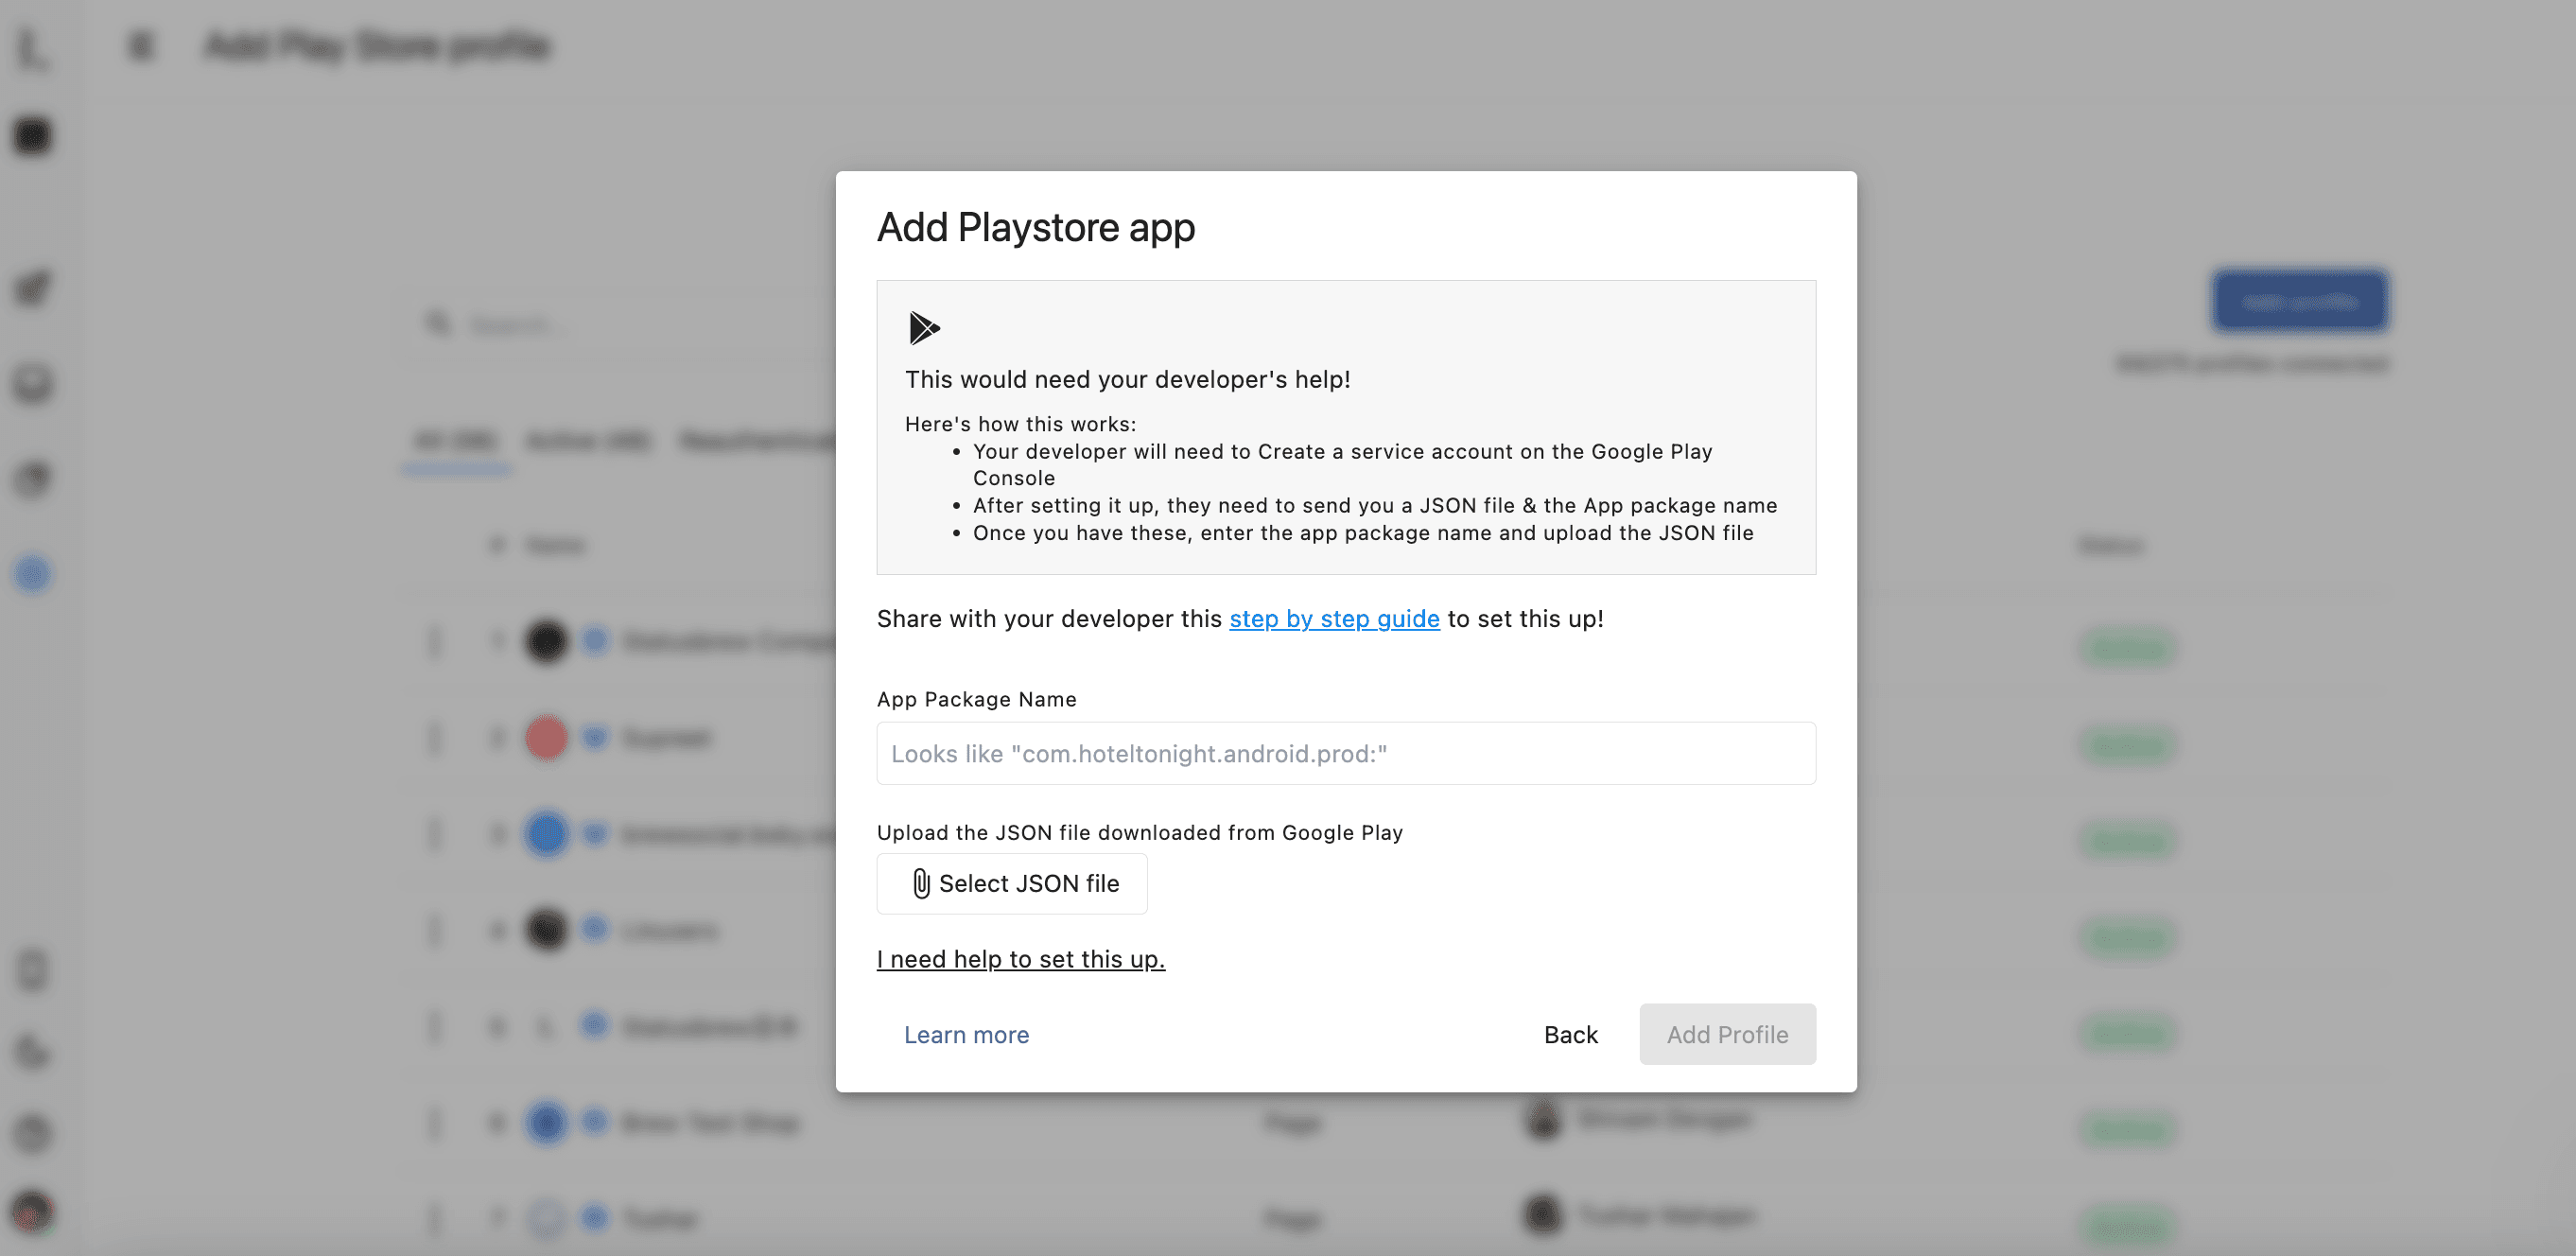Image resolution: width=2576 pixels, height=1256 pixels.
Task: Click the Back button in the dialog
Action: [x=1570, y=1034]
